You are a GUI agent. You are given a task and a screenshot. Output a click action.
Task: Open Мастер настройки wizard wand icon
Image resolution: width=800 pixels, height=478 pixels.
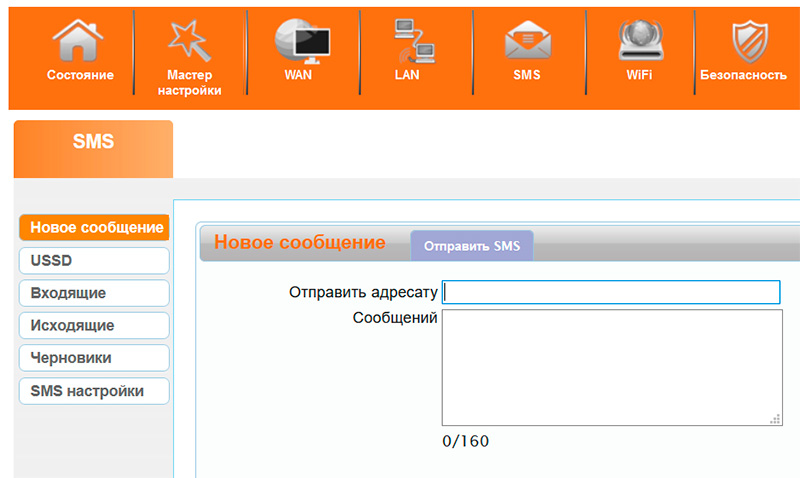[189, 42]
